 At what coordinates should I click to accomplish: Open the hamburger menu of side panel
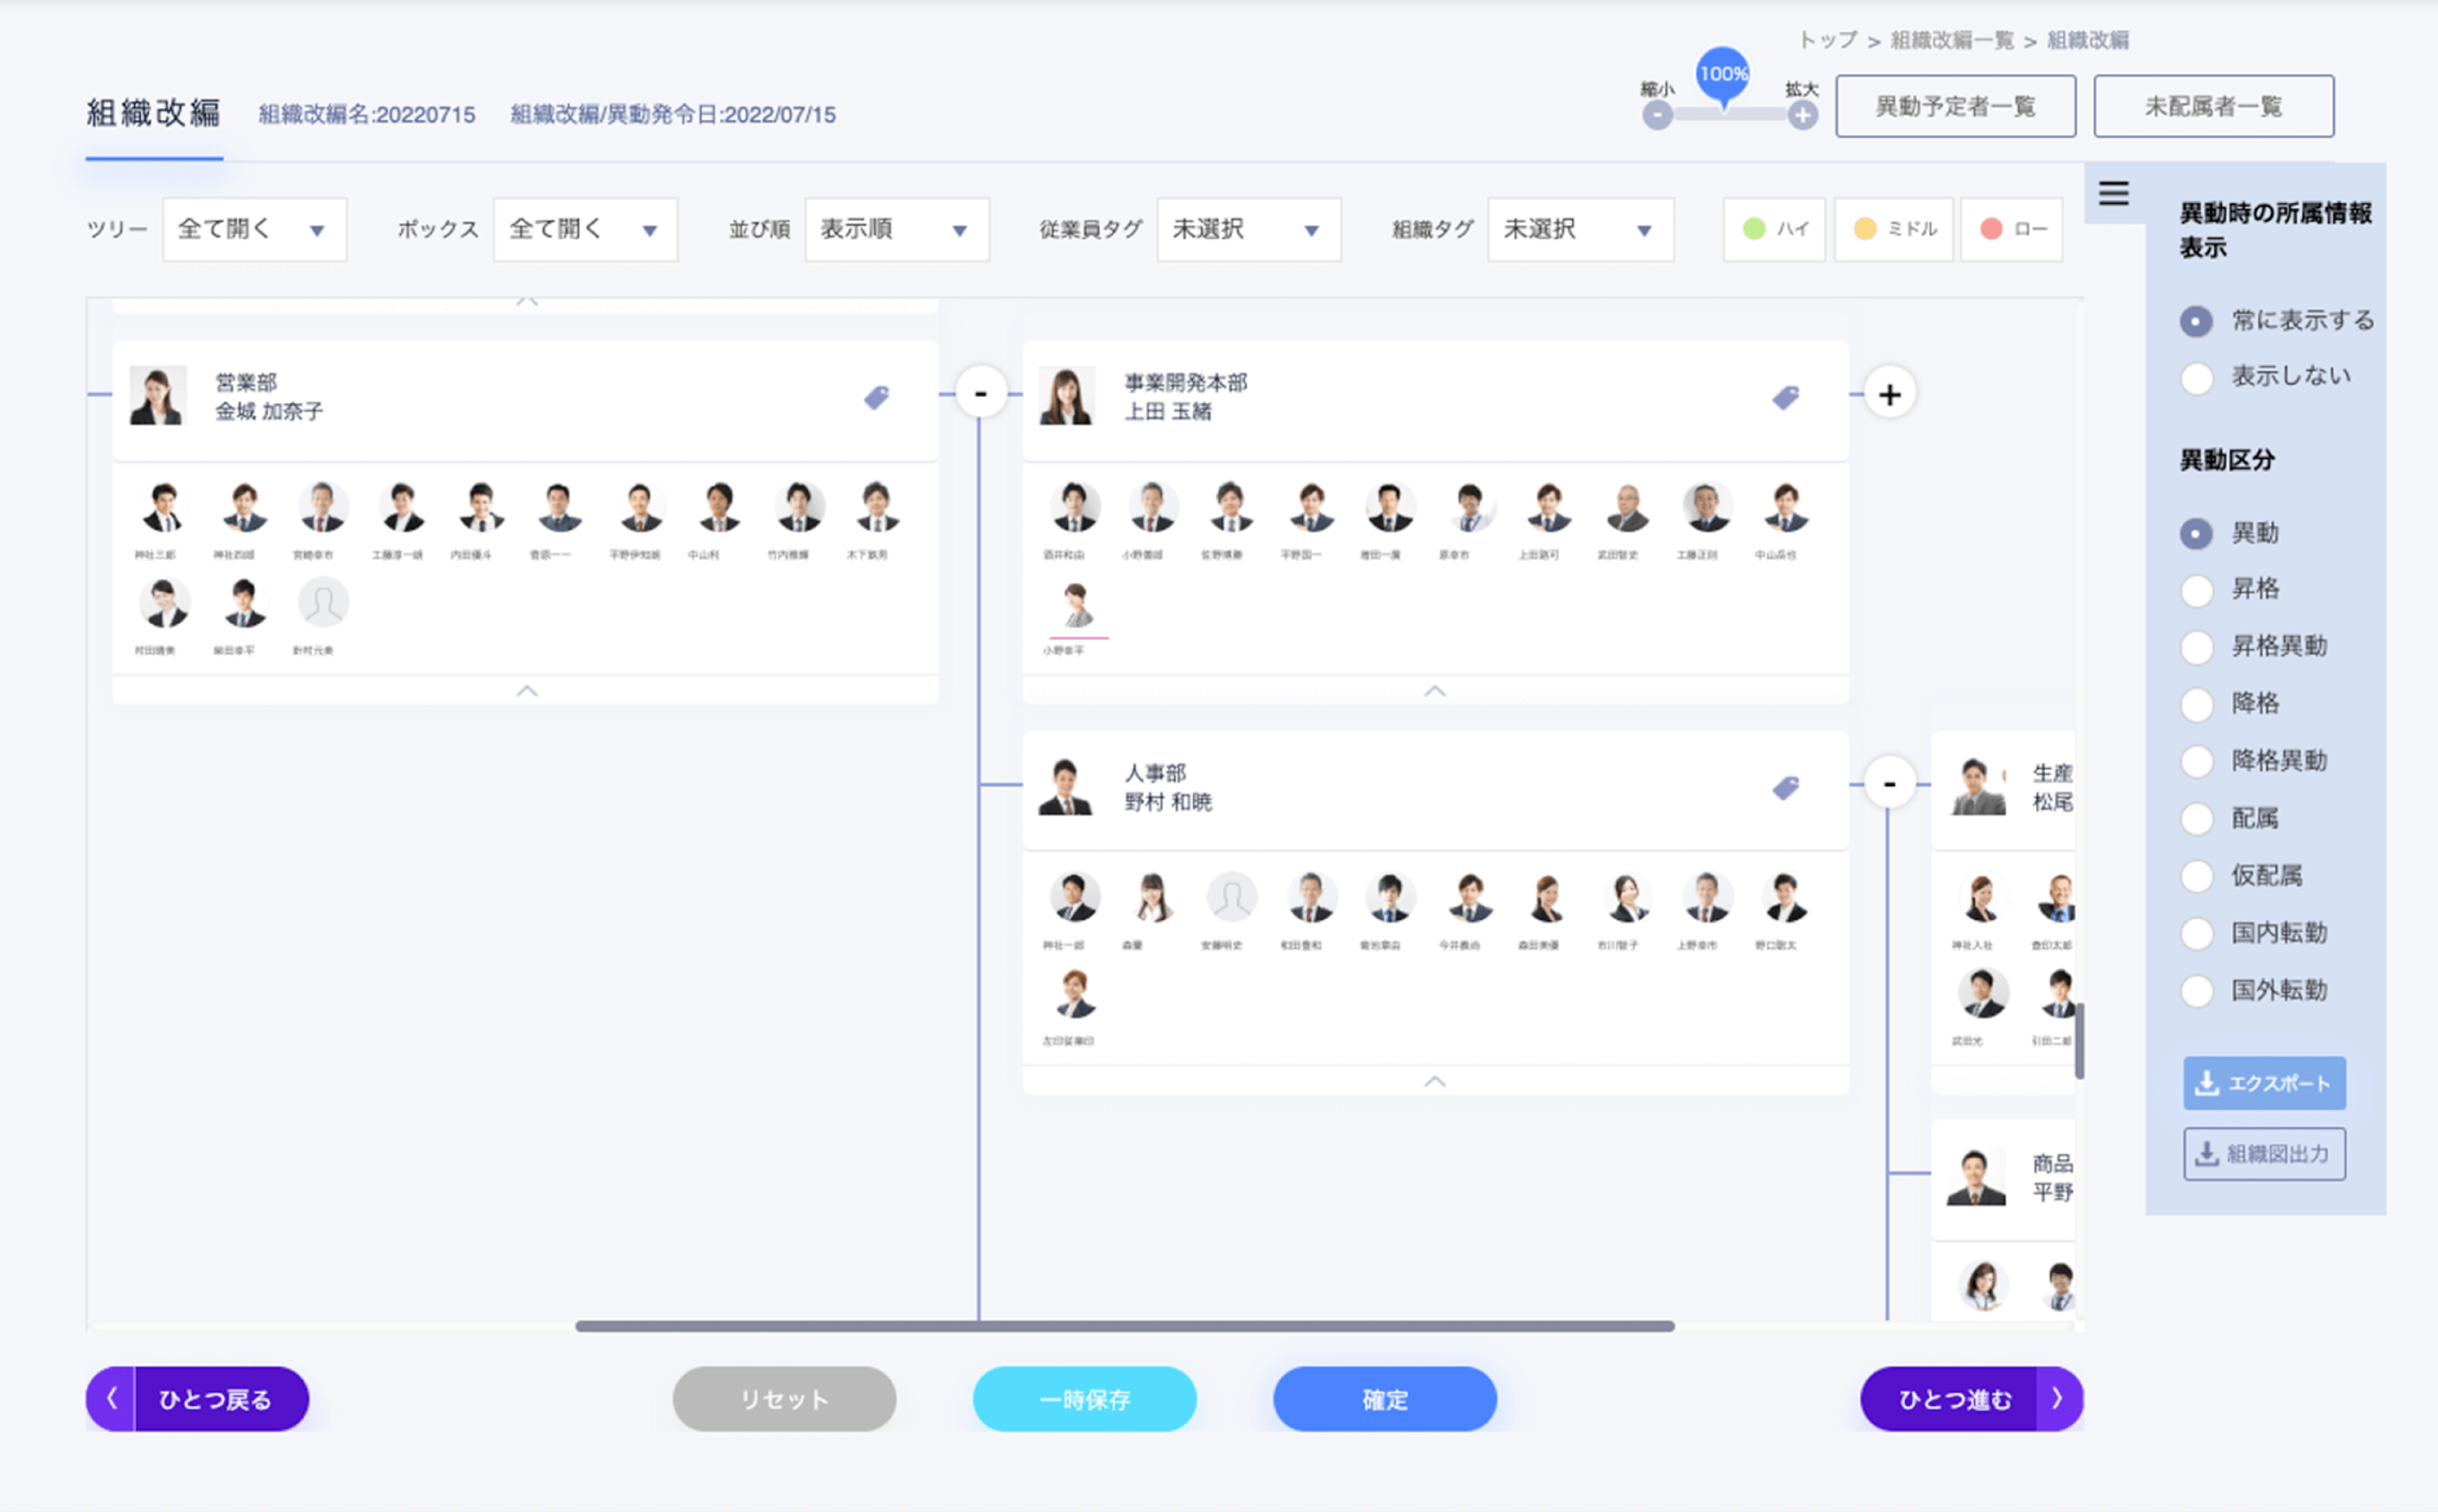point(2113,192)
